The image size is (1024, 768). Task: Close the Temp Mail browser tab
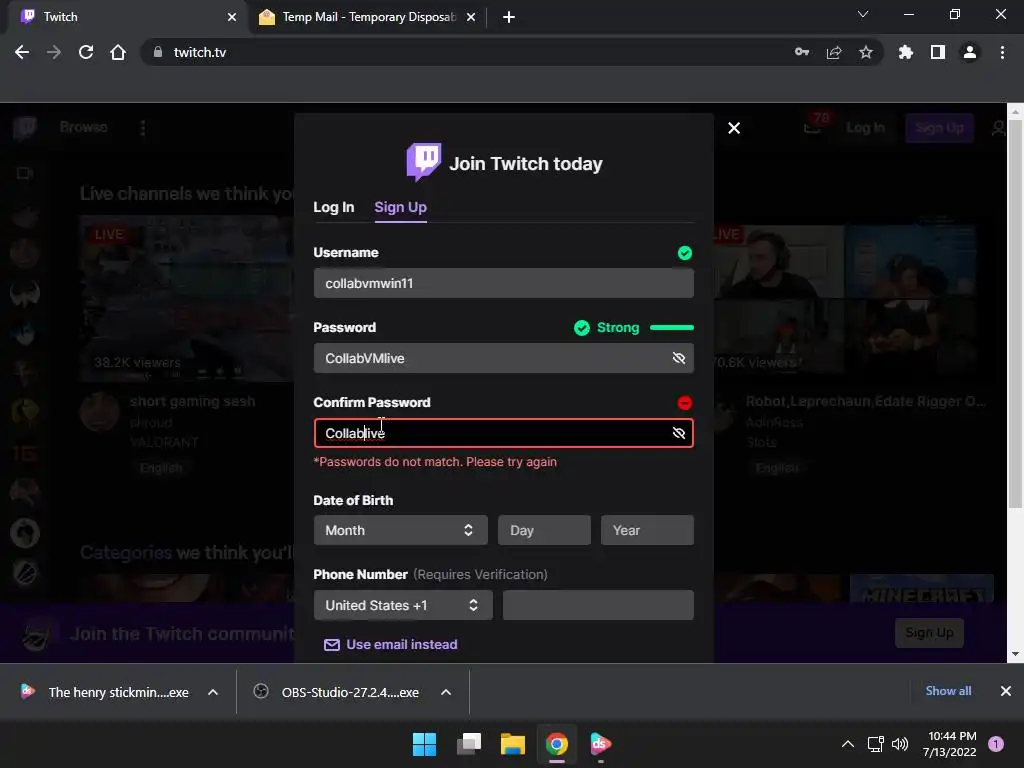(471, 17)
